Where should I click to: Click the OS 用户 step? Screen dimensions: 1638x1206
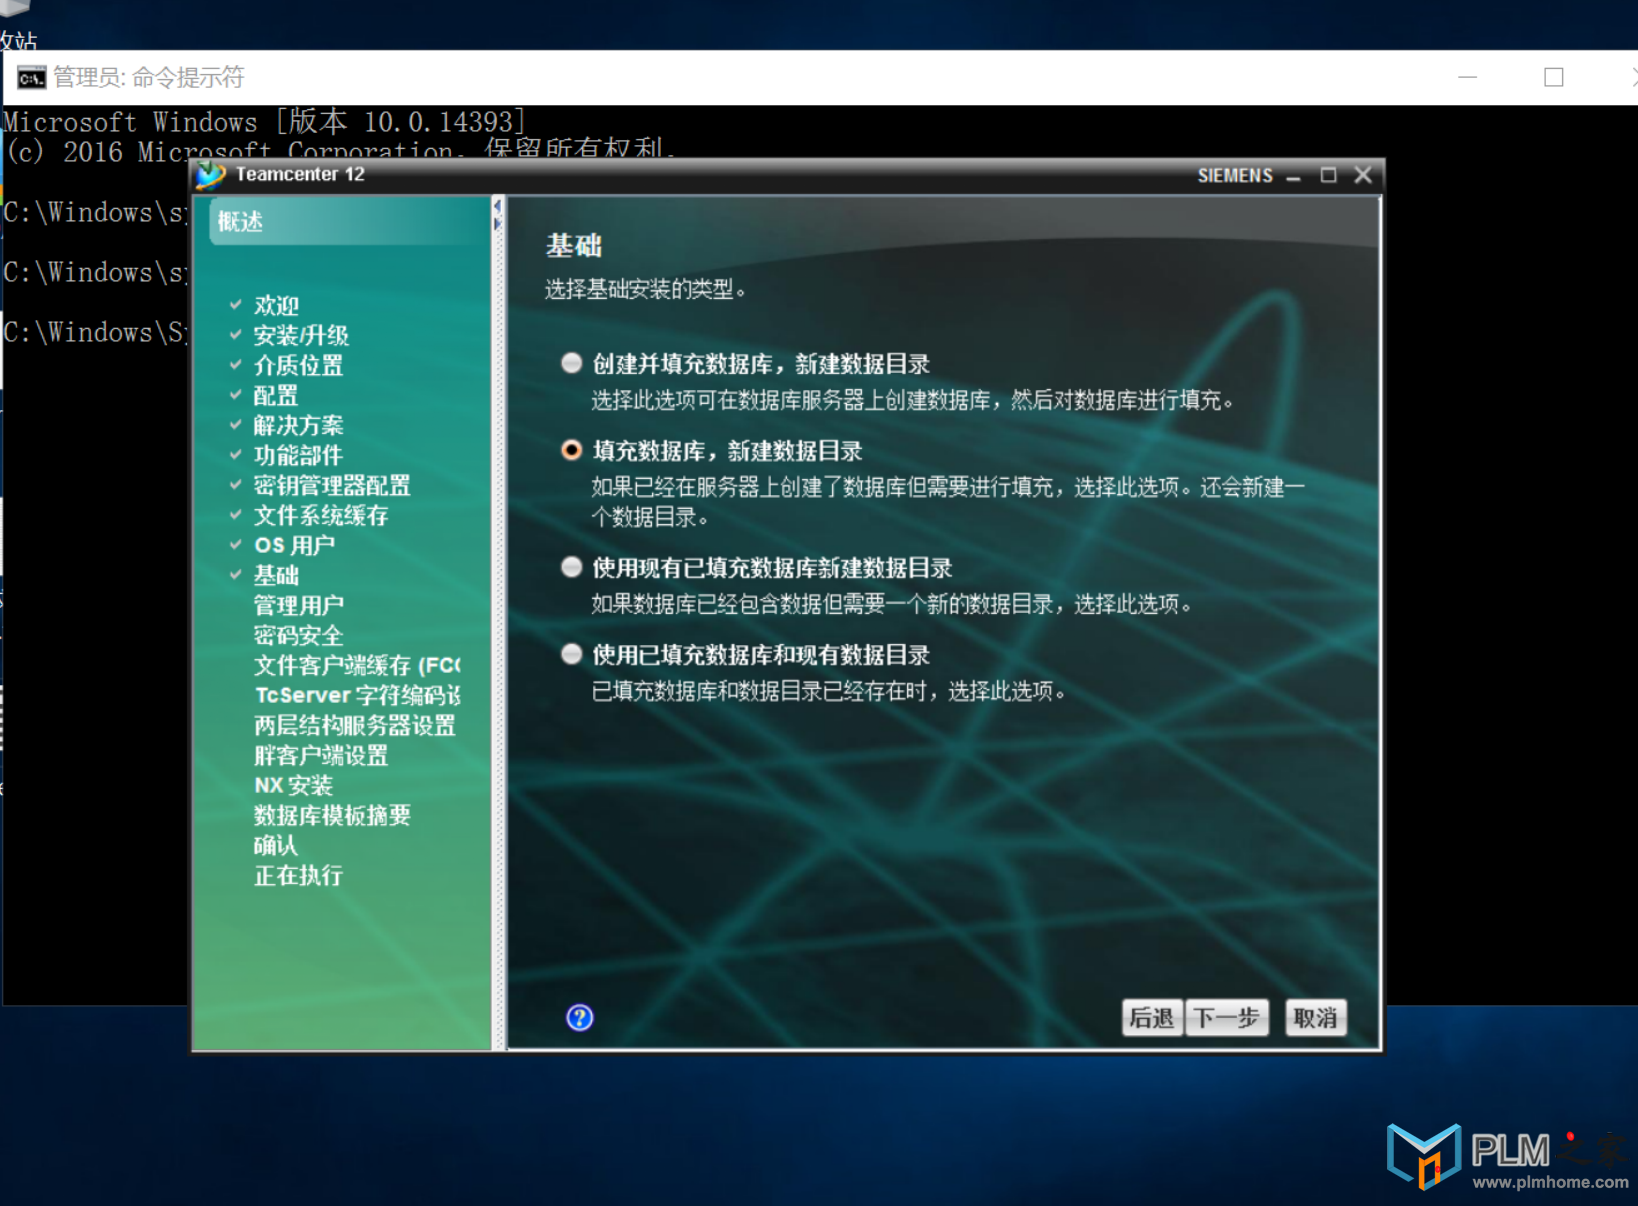pos(294,545)
